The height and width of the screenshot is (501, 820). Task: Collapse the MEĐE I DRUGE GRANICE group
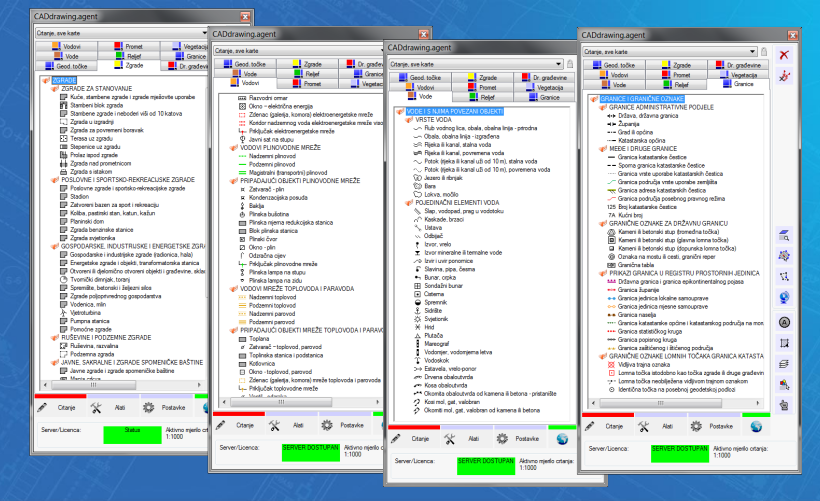tap(602, 149)
